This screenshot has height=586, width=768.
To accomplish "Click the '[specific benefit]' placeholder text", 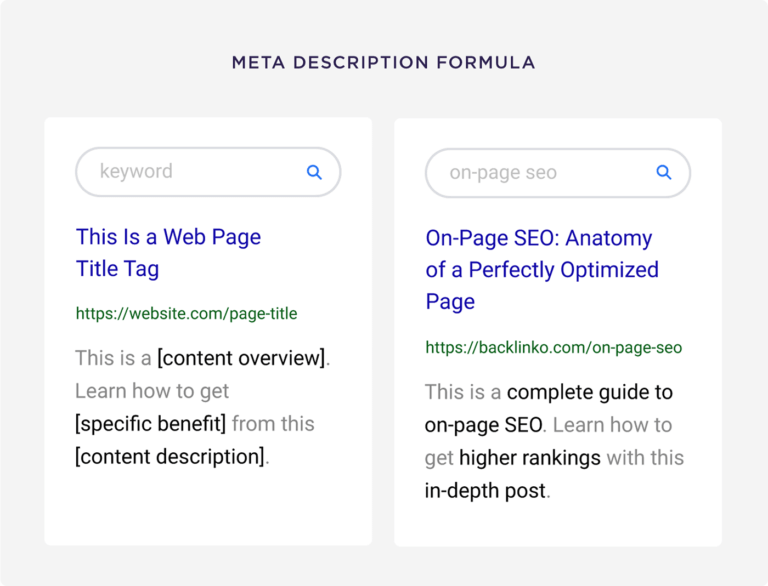I will [x=150, y=423].
